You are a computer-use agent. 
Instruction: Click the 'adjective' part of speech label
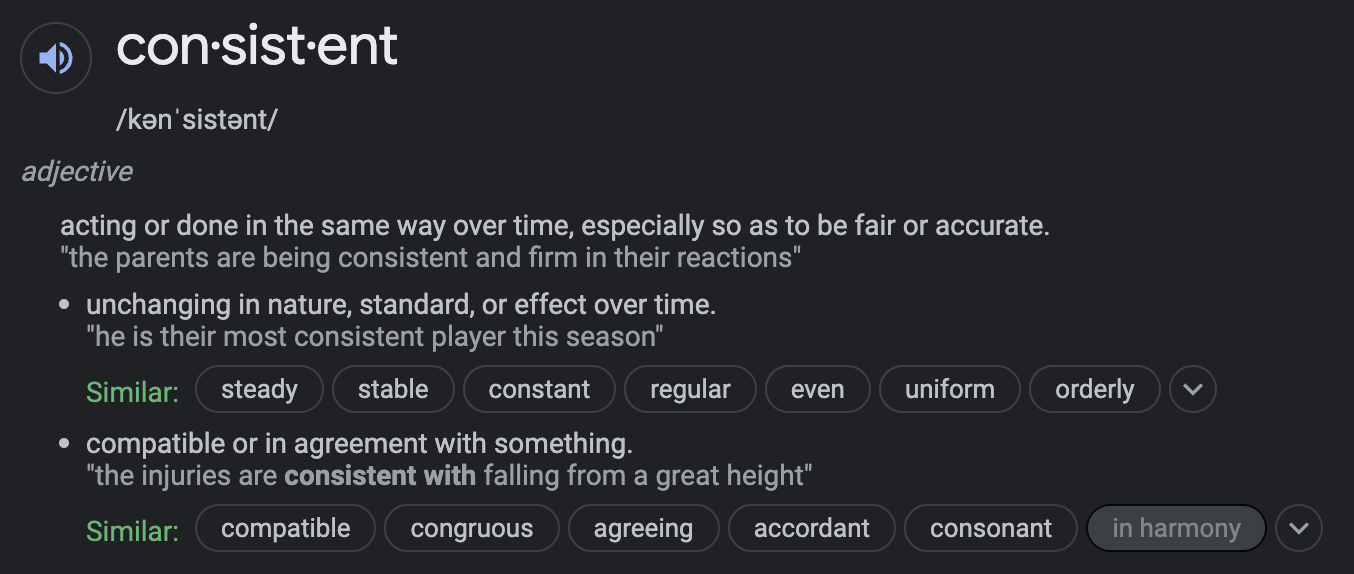[77, 172]
